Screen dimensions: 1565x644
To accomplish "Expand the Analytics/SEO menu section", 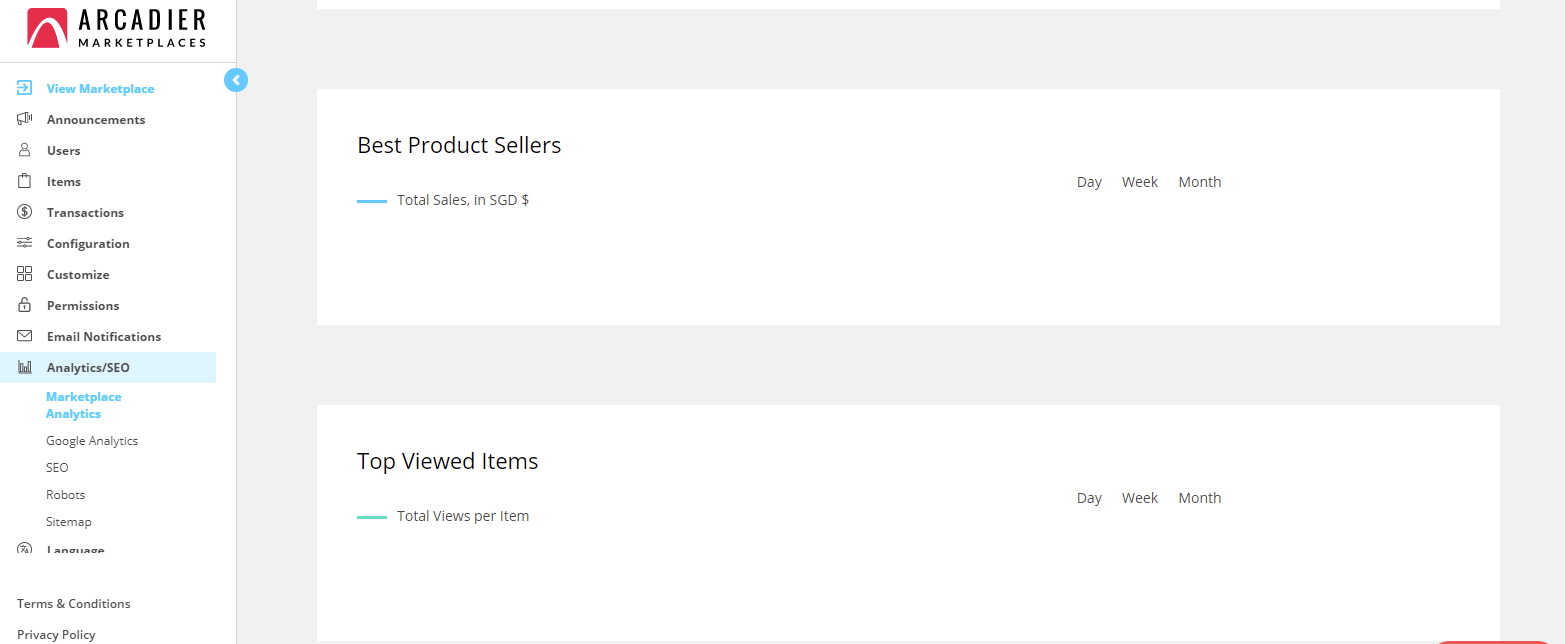I will [88, 368].
